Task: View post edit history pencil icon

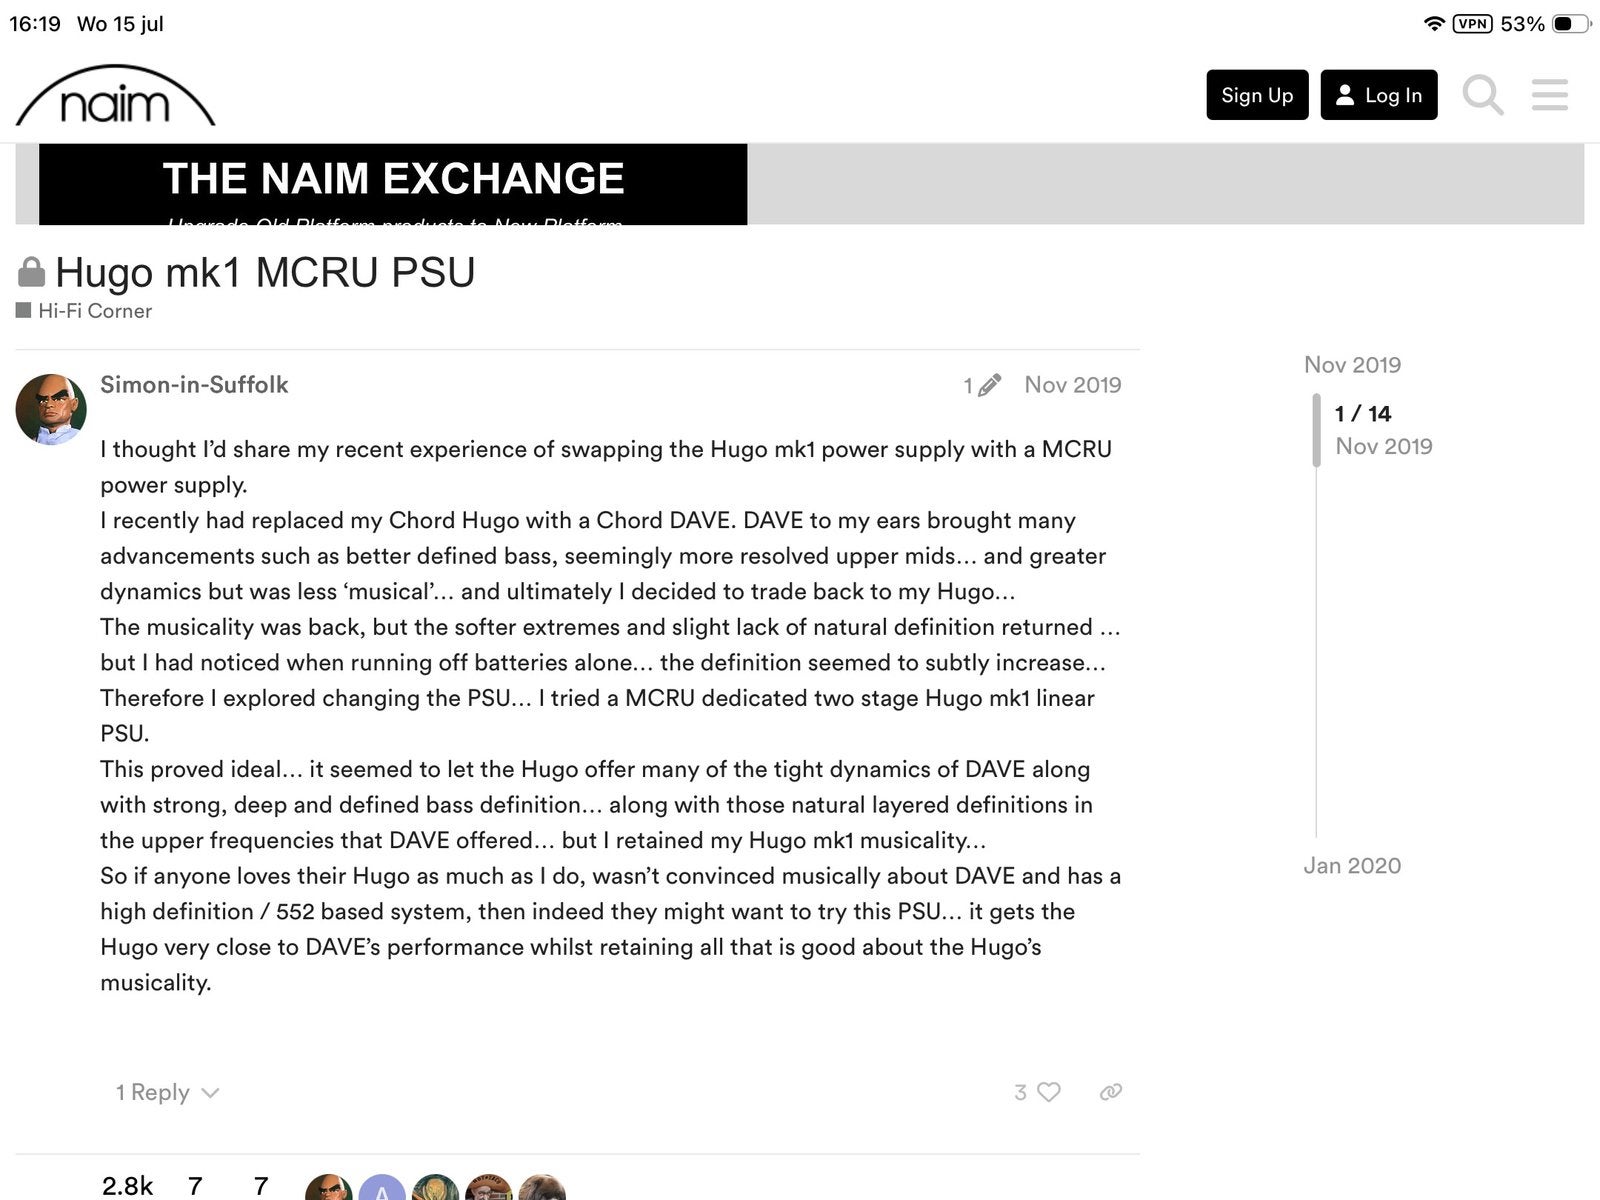Action: (x=982, y=385)
